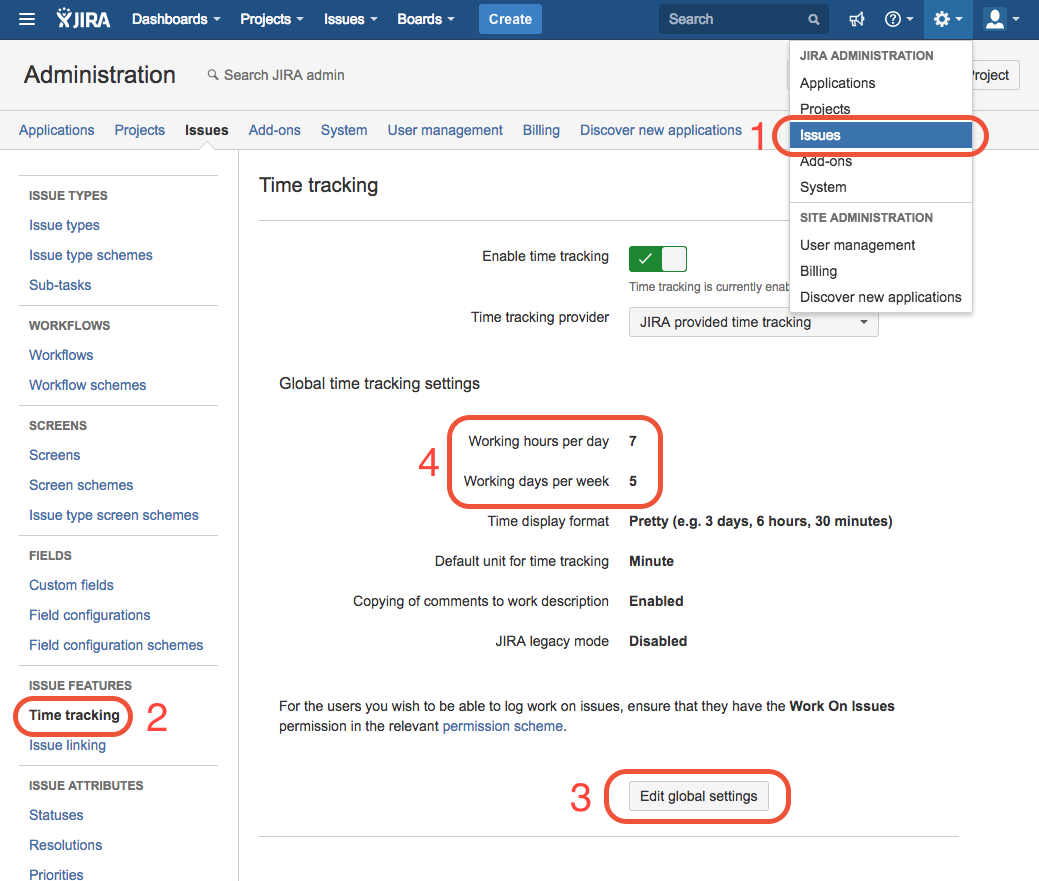The width and height of the screenshot is (1039, 881).
Task: Open Custom fields sidebar link
Action: tap(71, 586)
